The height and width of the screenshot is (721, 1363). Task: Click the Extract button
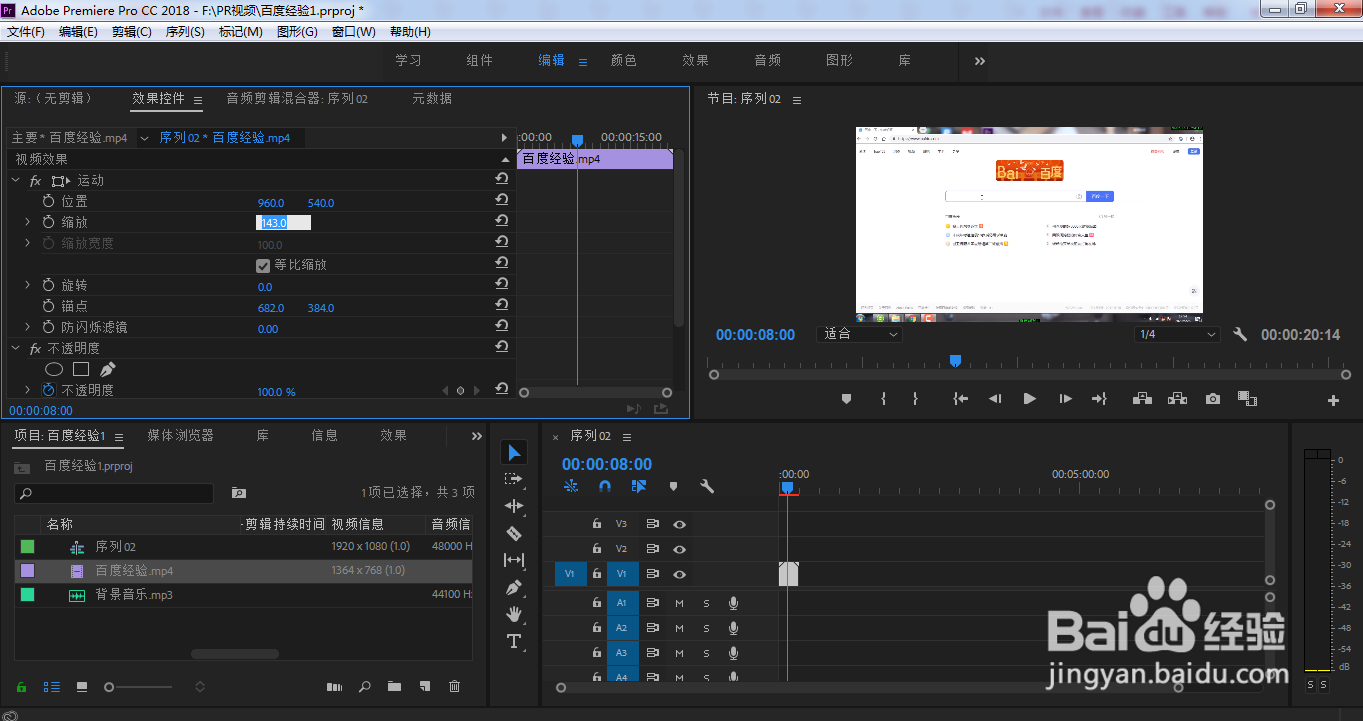[1177, 398]
